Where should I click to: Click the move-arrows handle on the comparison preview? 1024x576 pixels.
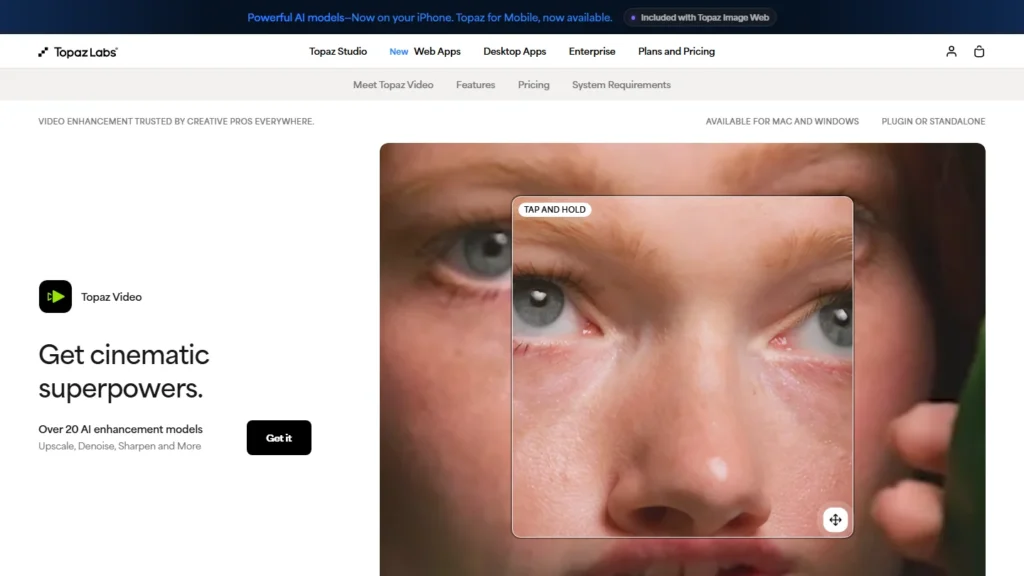pos(835,520)
